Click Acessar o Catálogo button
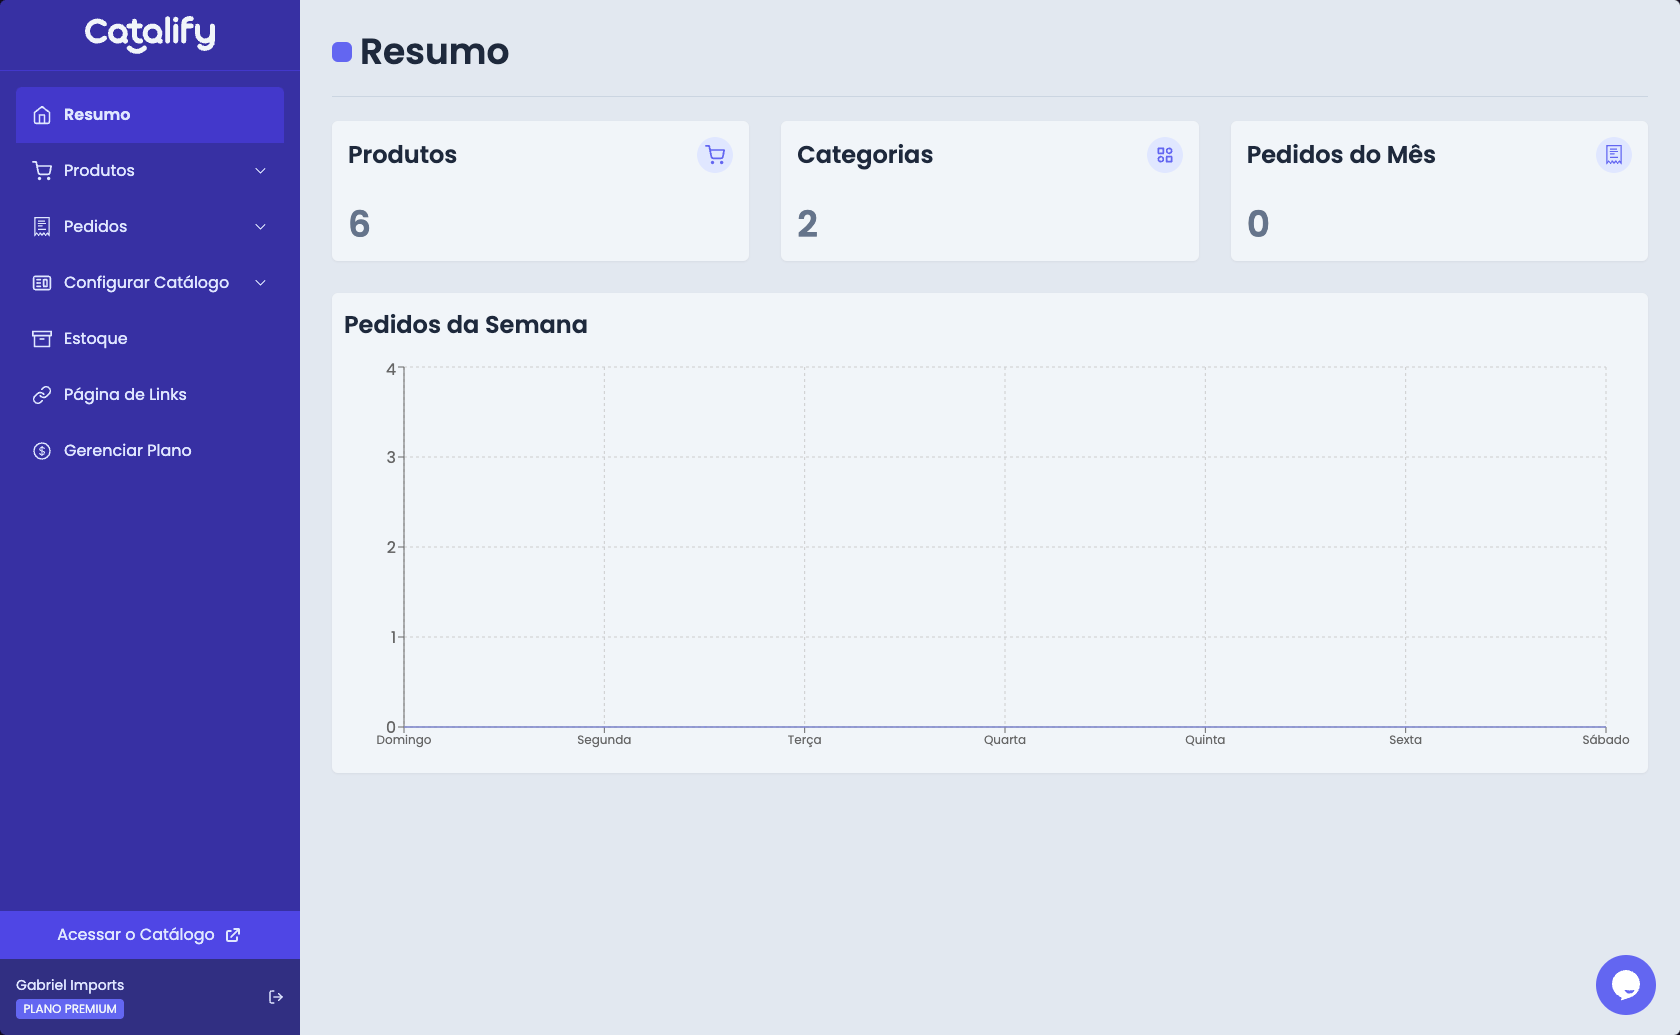The image size is (1680, 1035). (x=149, y=935)
